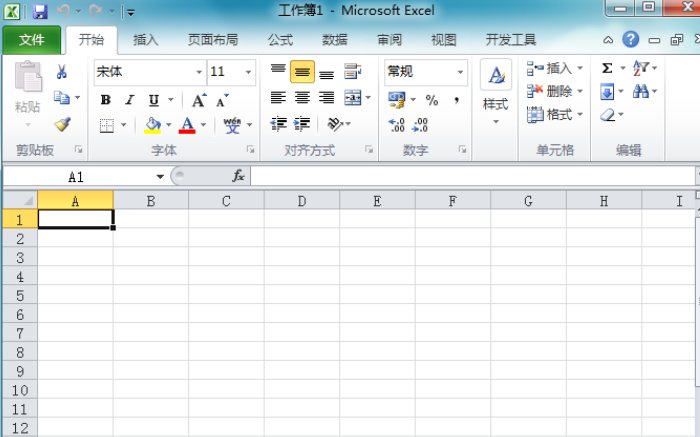
Task: Toggle Bold formatting
Action: (105, 100)
